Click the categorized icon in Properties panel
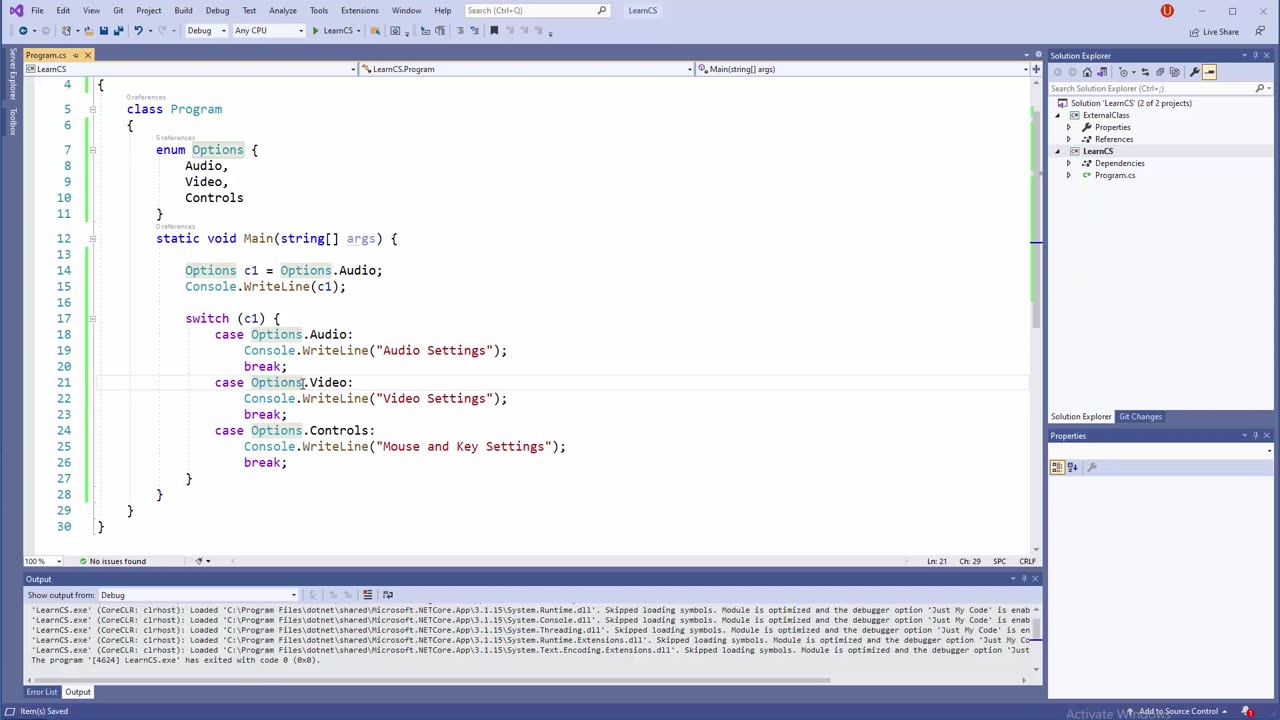Screen dimensions: 1280x720 click(1059, 467)
